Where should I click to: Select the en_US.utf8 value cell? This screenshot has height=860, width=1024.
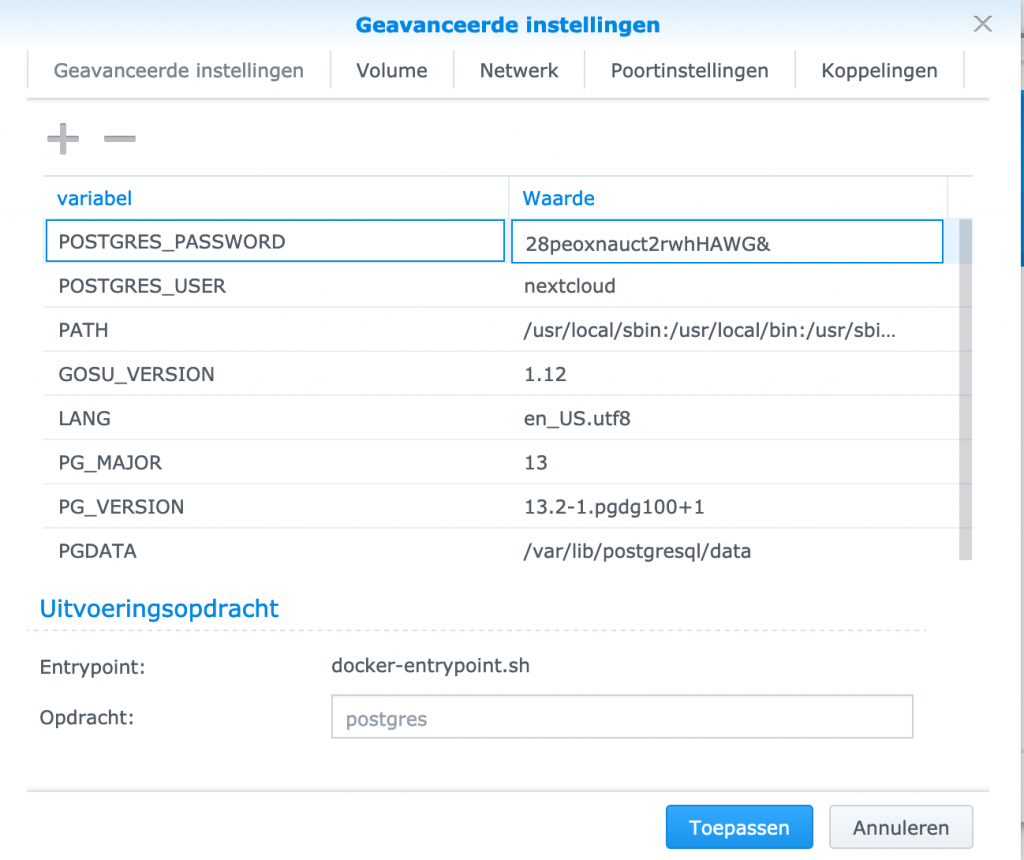click(x=728, y=418)
